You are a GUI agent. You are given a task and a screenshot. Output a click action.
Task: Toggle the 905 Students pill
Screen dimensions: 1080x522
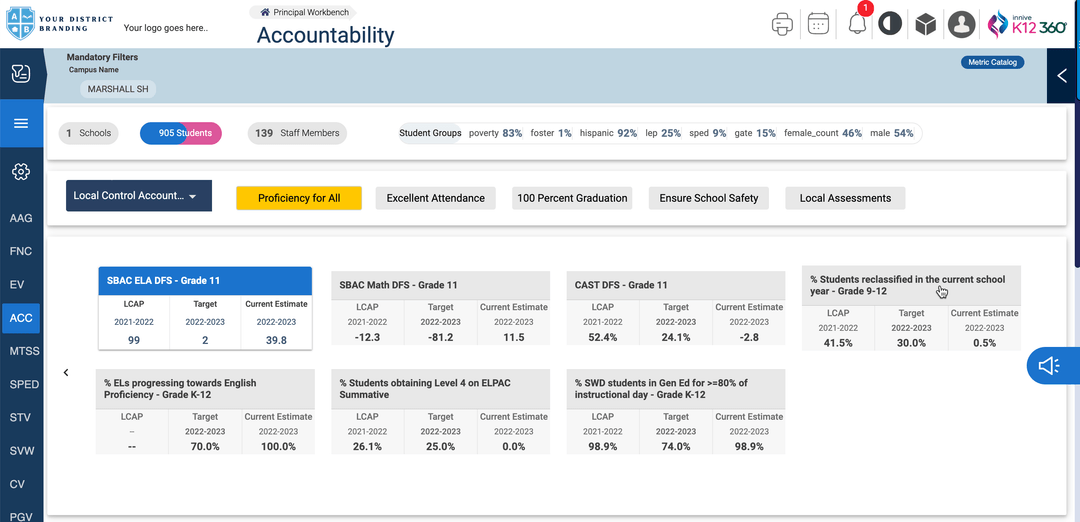coord(181,133)
